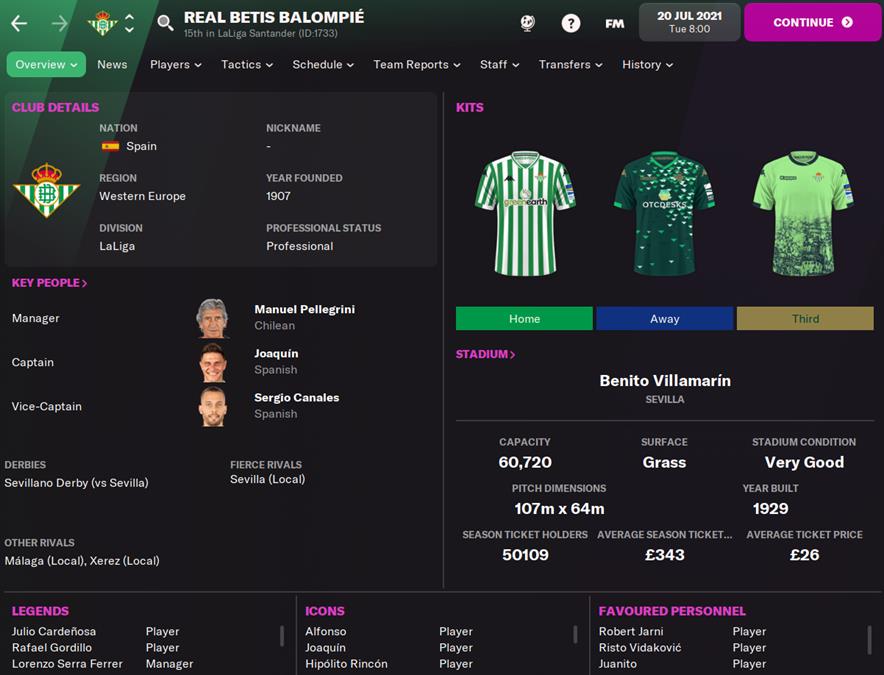Click the £26 average ticket price
The width and height of the screenshot is (884, 675).
[x=805, y=555]
